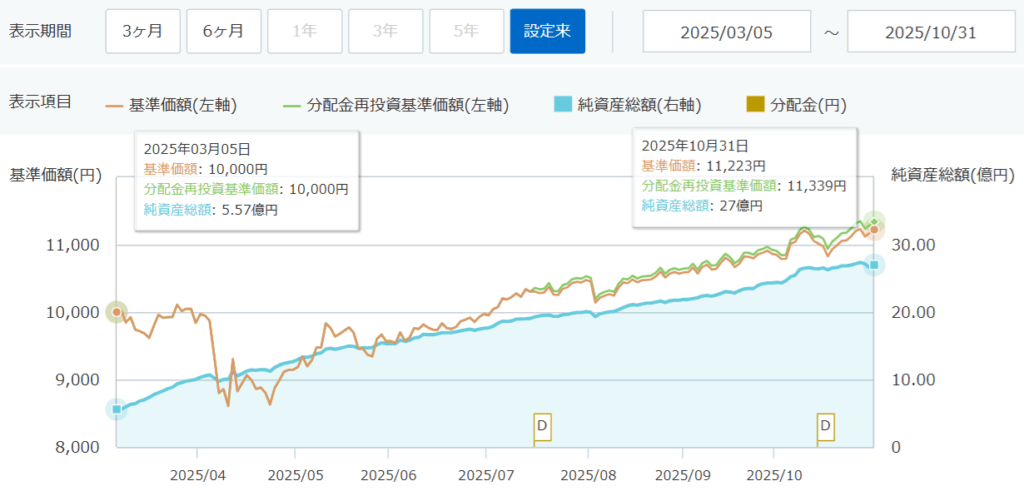Click the green end point of reinvested line

point(874,221)
